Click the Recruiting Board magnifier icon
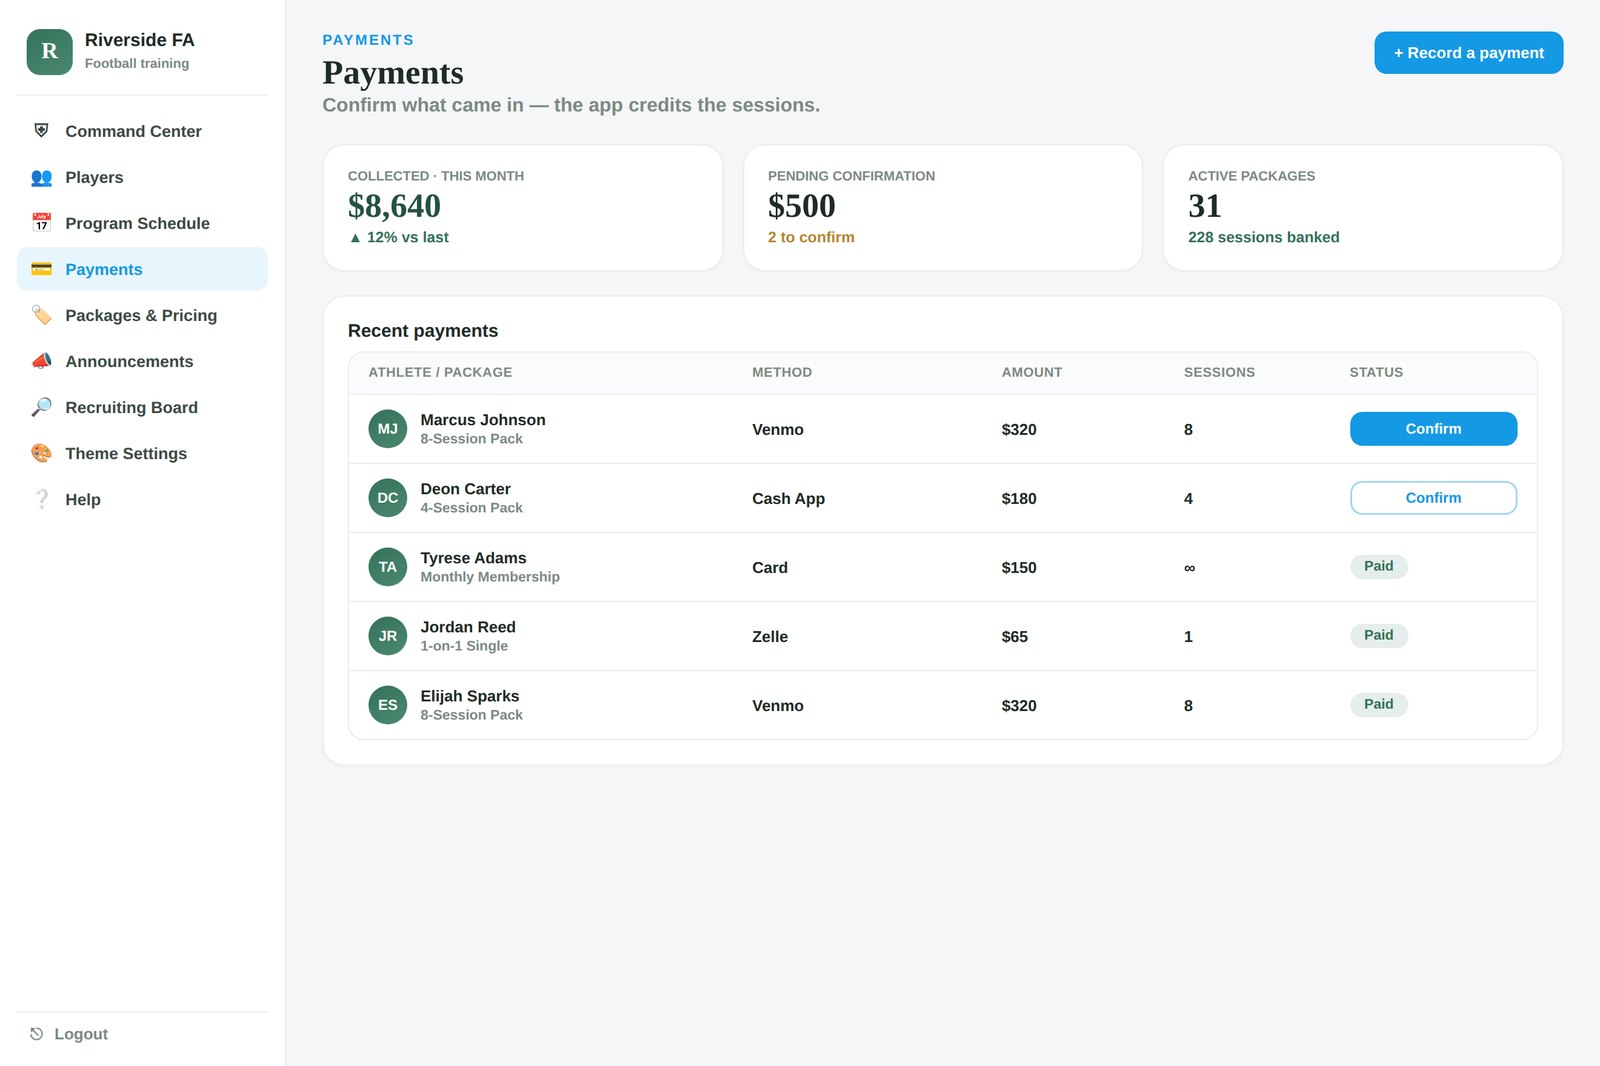Screen dimensions: 1600x1066 tap(41, 407)
